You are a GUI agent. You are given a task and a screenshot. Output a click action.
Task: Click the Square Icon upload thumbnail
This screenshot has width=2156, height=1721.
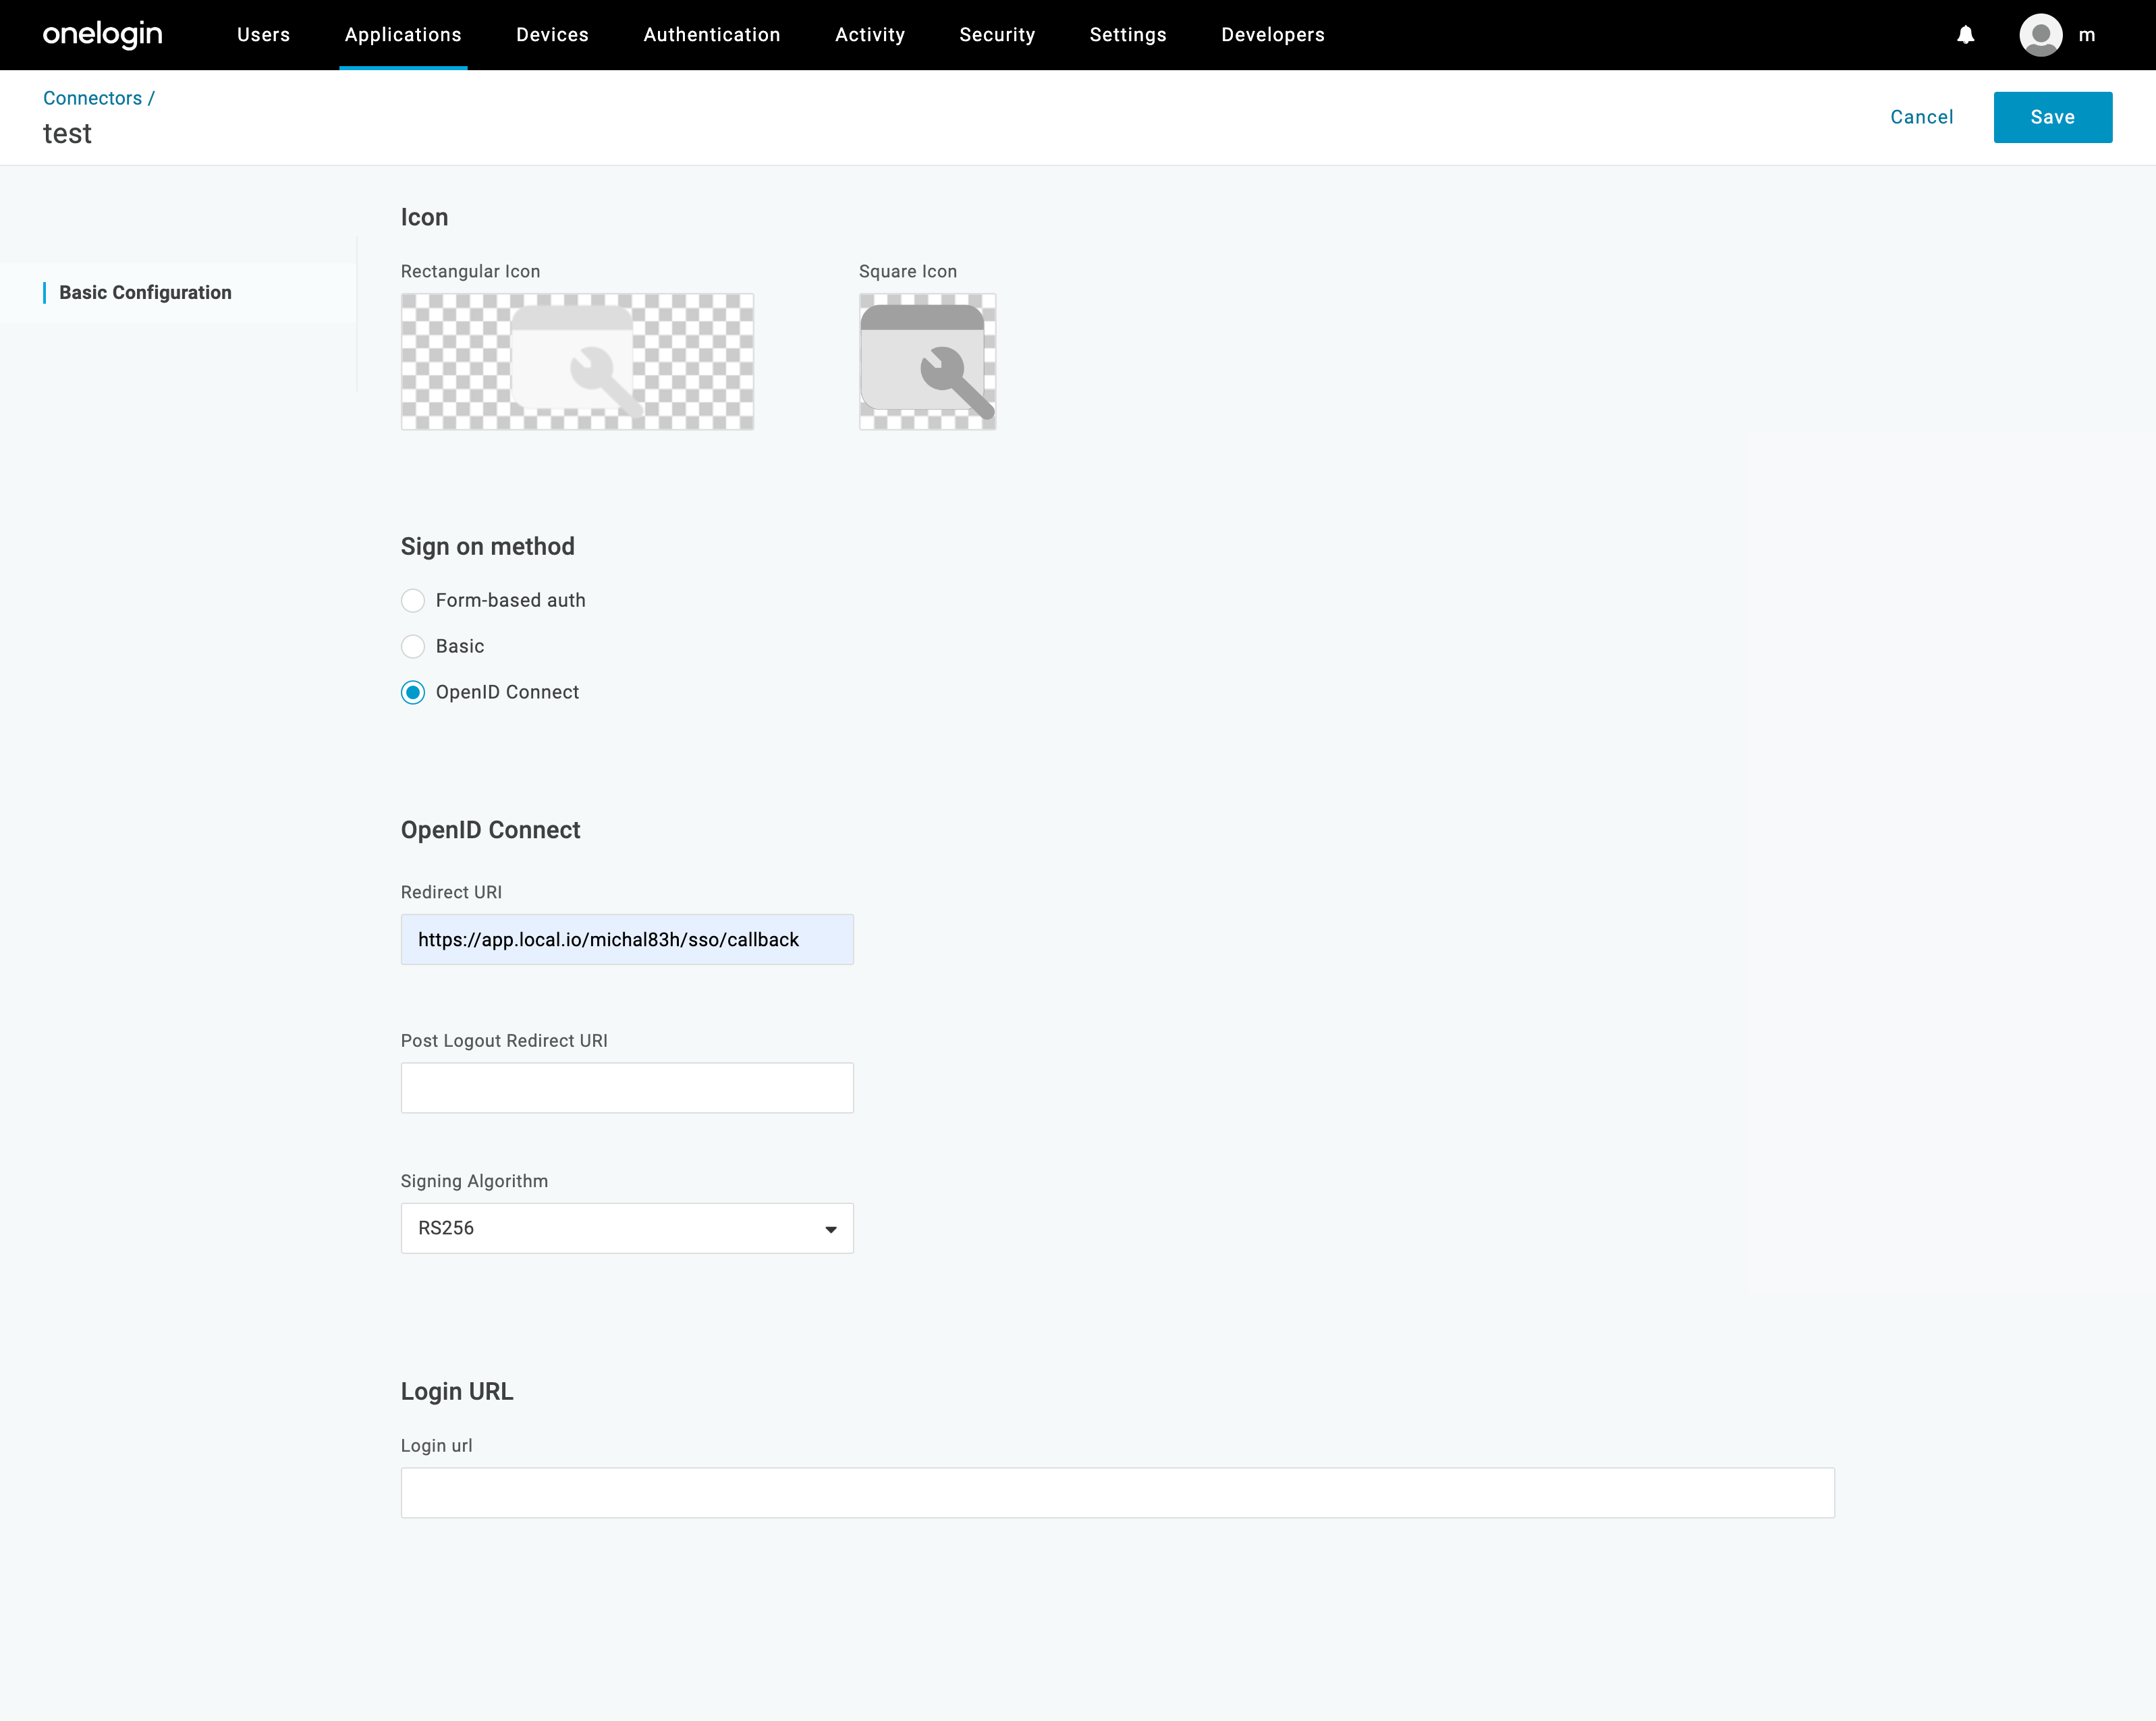[927, 361]
